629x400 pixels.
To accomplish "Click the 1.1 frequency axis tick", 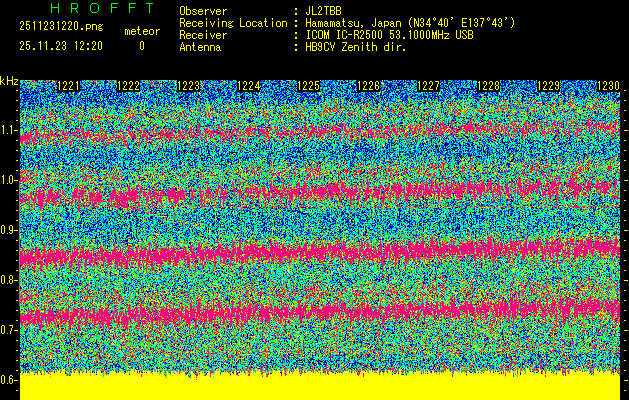I will (9, 130).
